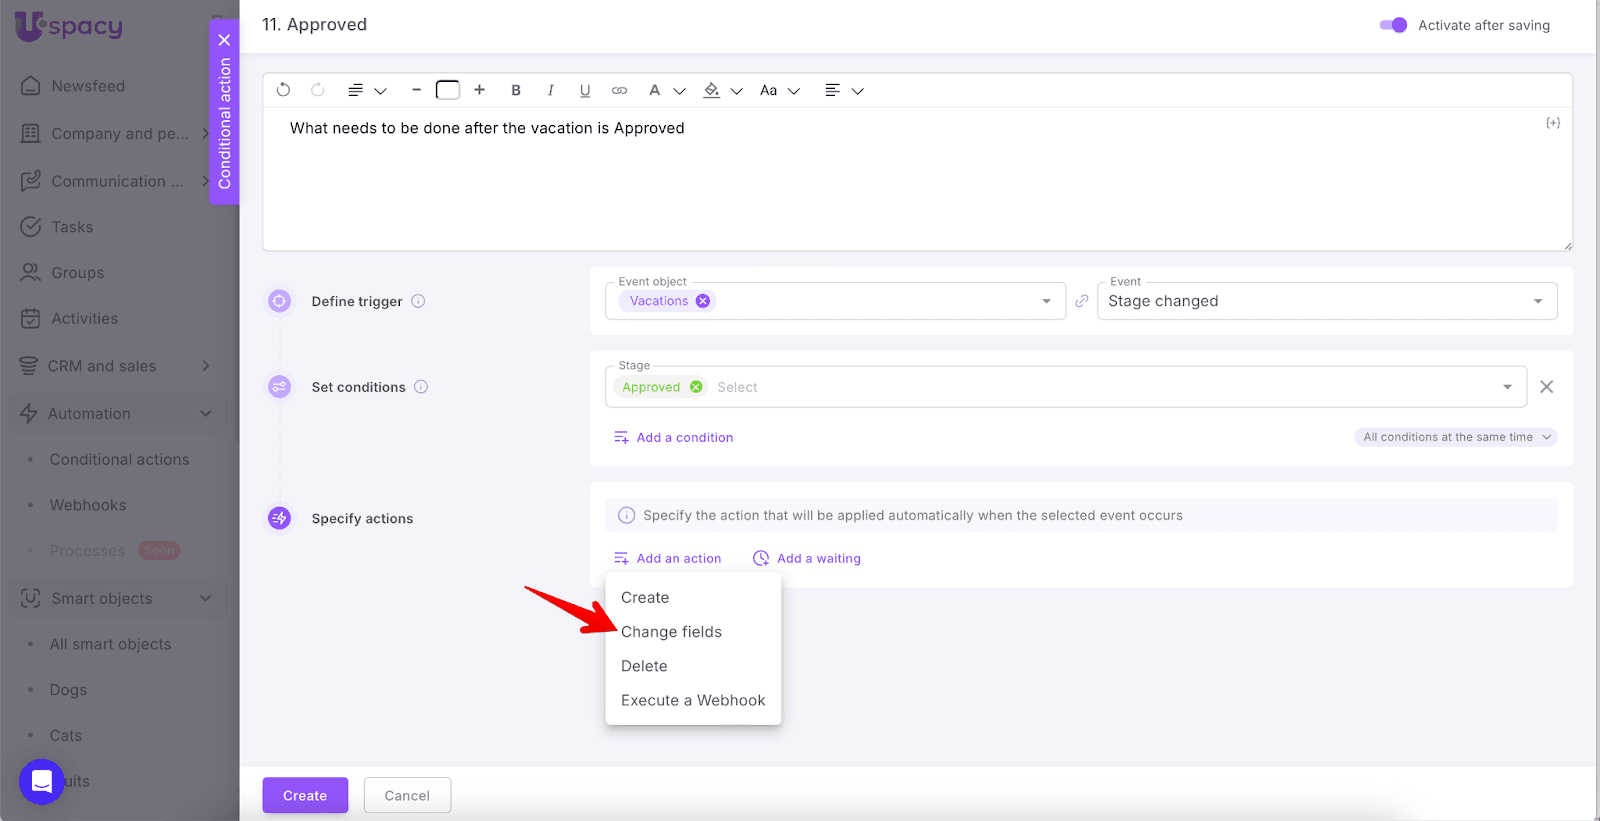This screenshot has width=1600, height=821.
Task: Open the All conditions at the same time dropdown
Action: [1456, 437]
